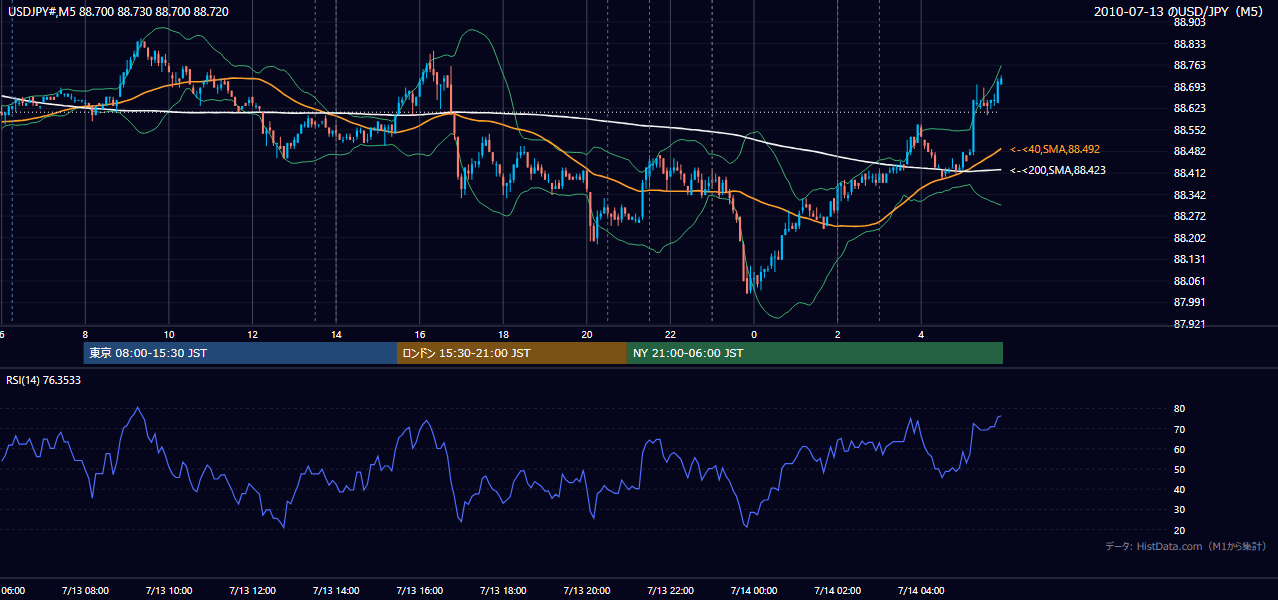Click the orange 40 SMA label 88.492
The width and height of the screenshot is (1278, 600).
click(x=1055, y=149)
